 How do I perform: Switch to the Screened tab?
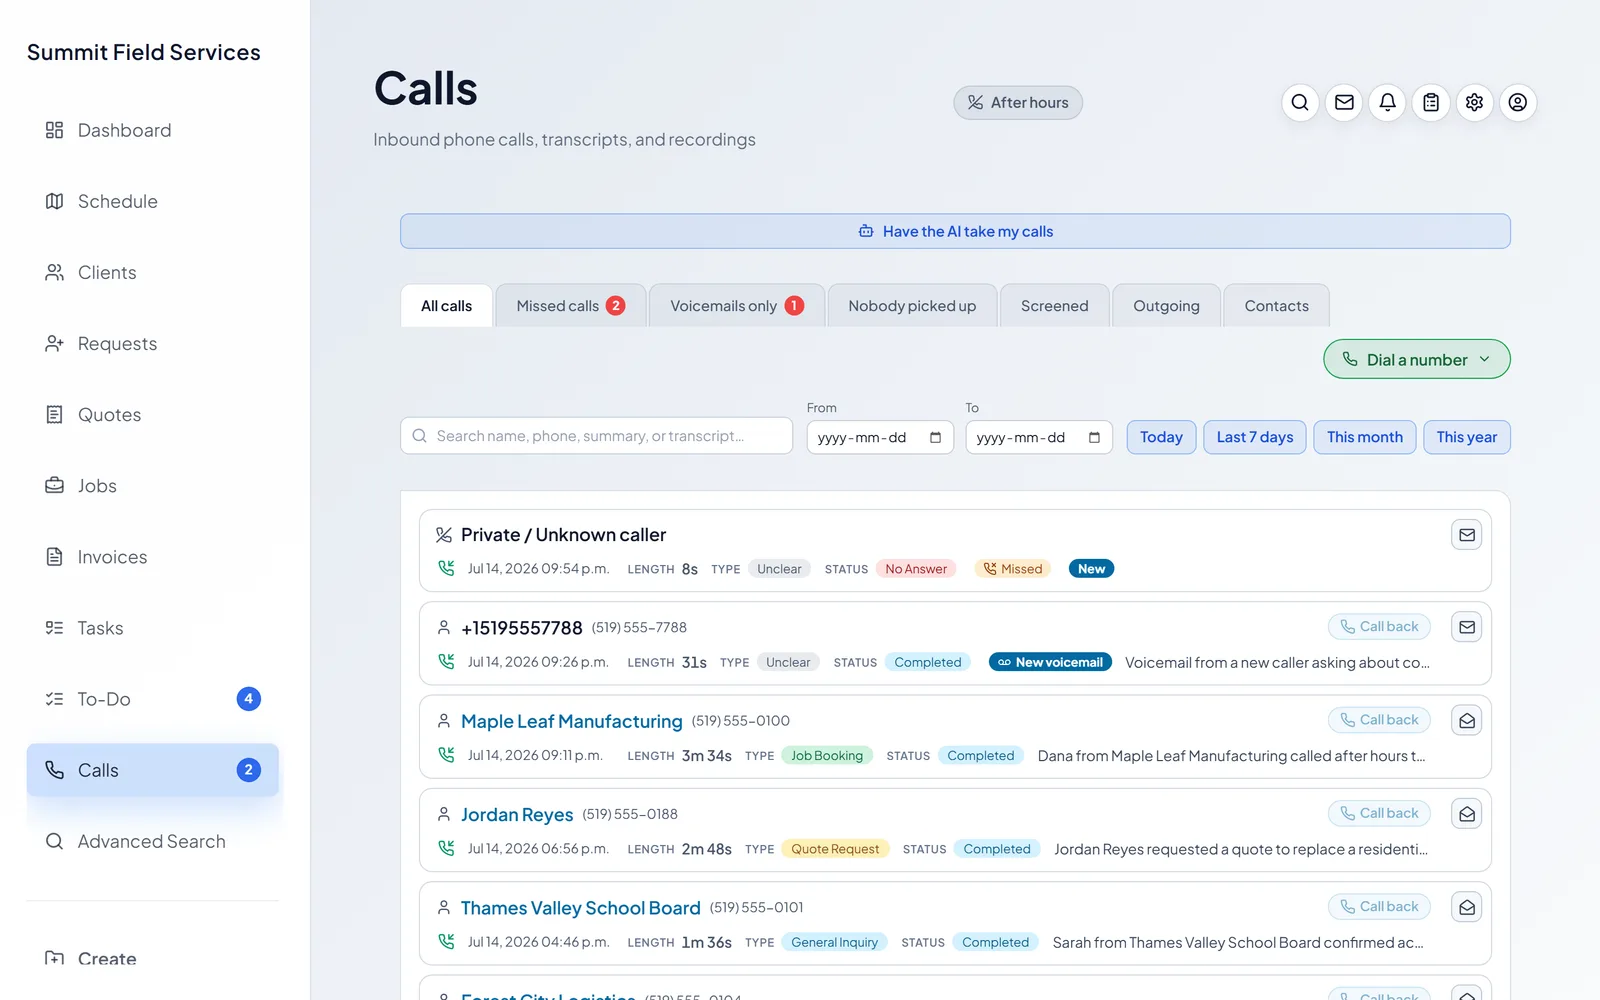tap(1054, 306)
